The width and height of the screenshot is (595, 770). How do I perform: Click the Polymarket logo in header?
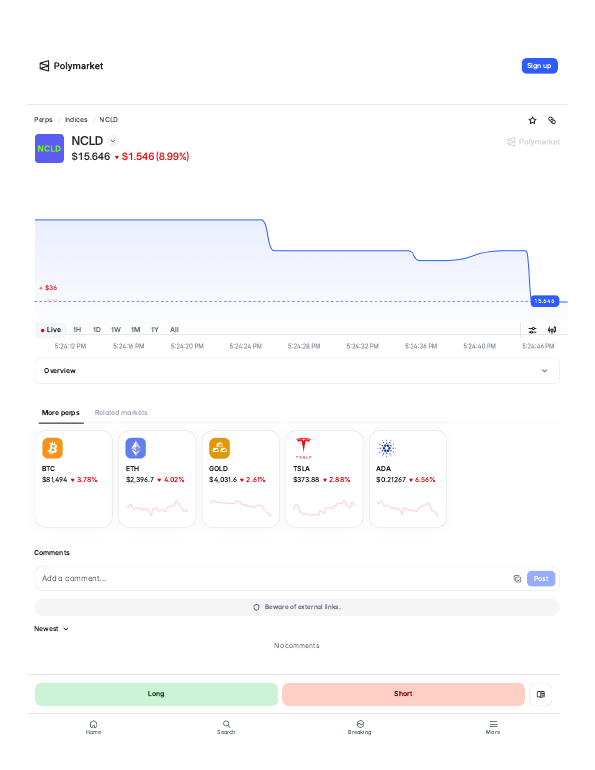[71, 66]
